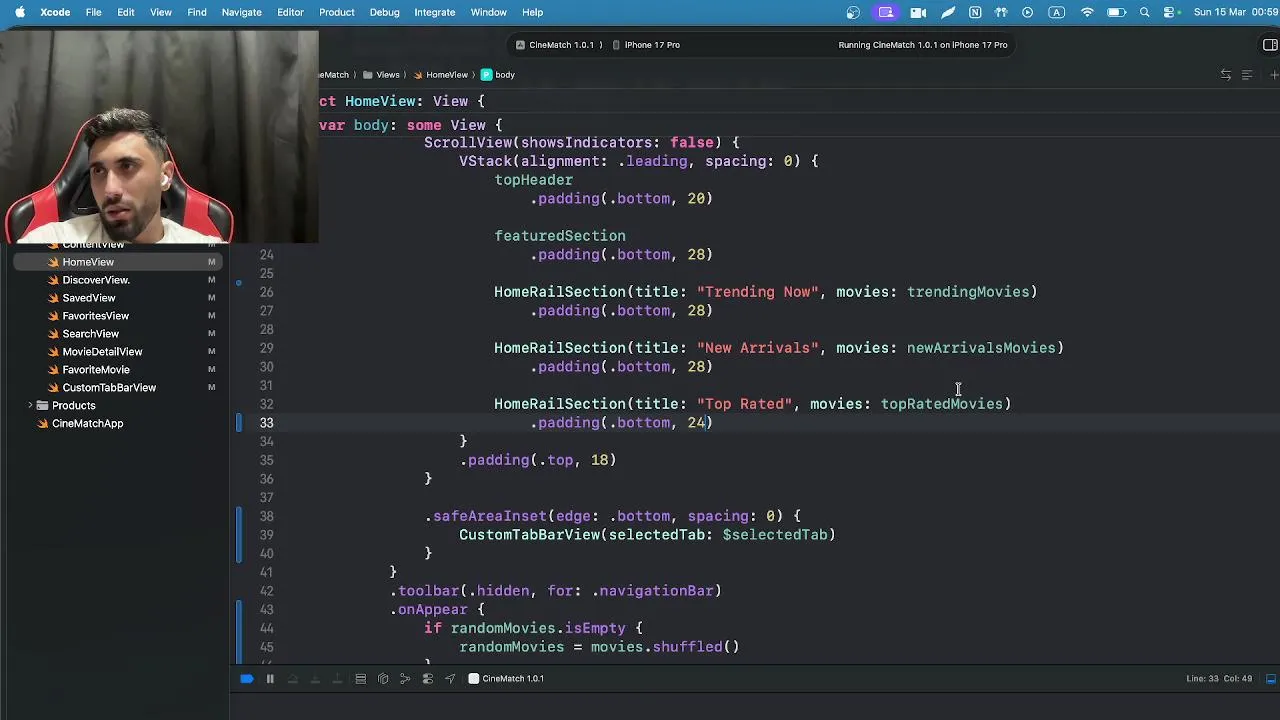Image resolution: width=1280 pixels, height=720 pixels.
Task: Click the Apple logo menu
Action: click(20, 12)
